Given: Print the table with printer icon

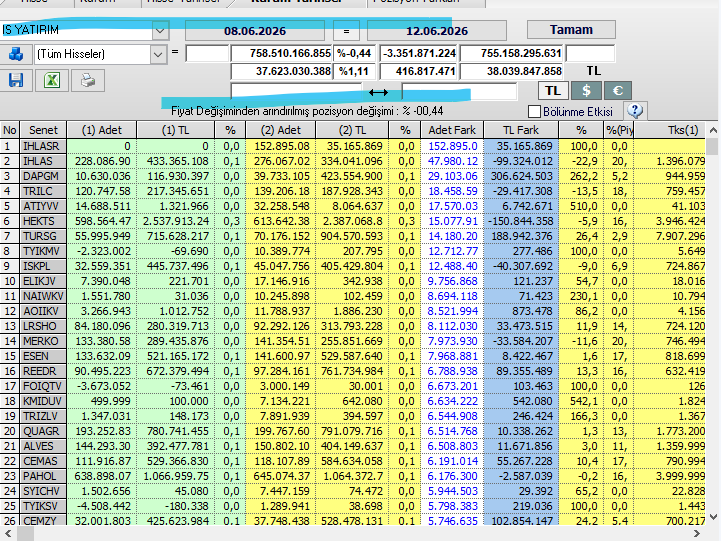Looking at the screenshot, I should click(x=88, y=80).
